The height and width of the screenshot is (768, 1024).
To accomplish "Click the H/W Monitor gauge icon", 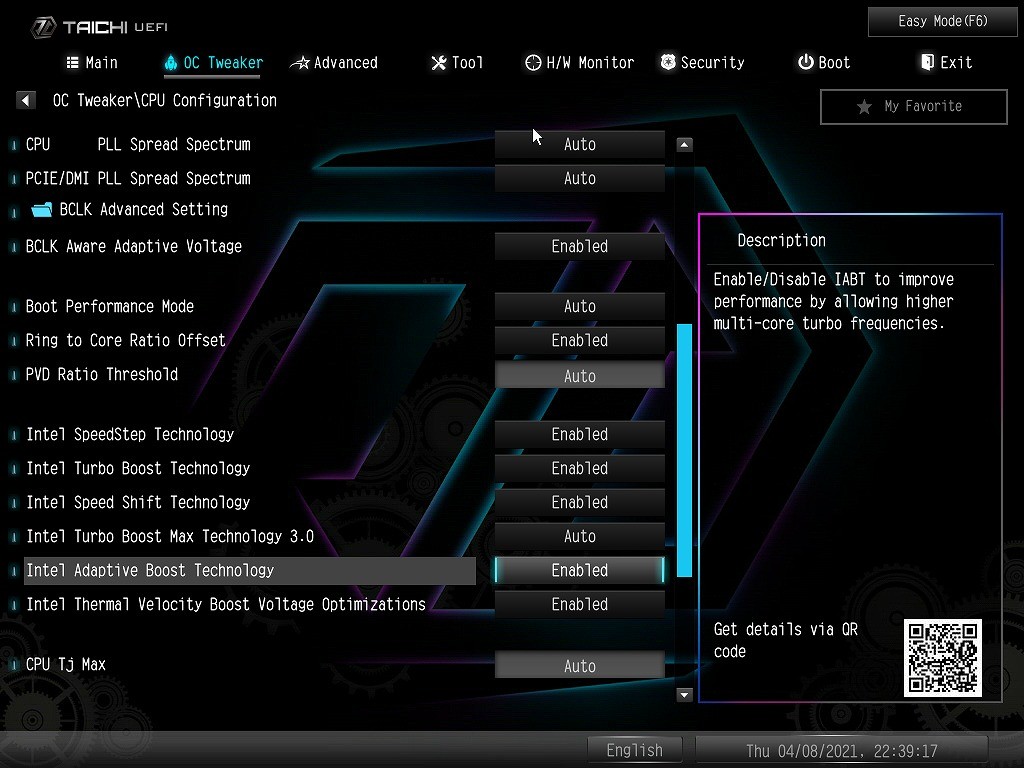I will 533,63.
